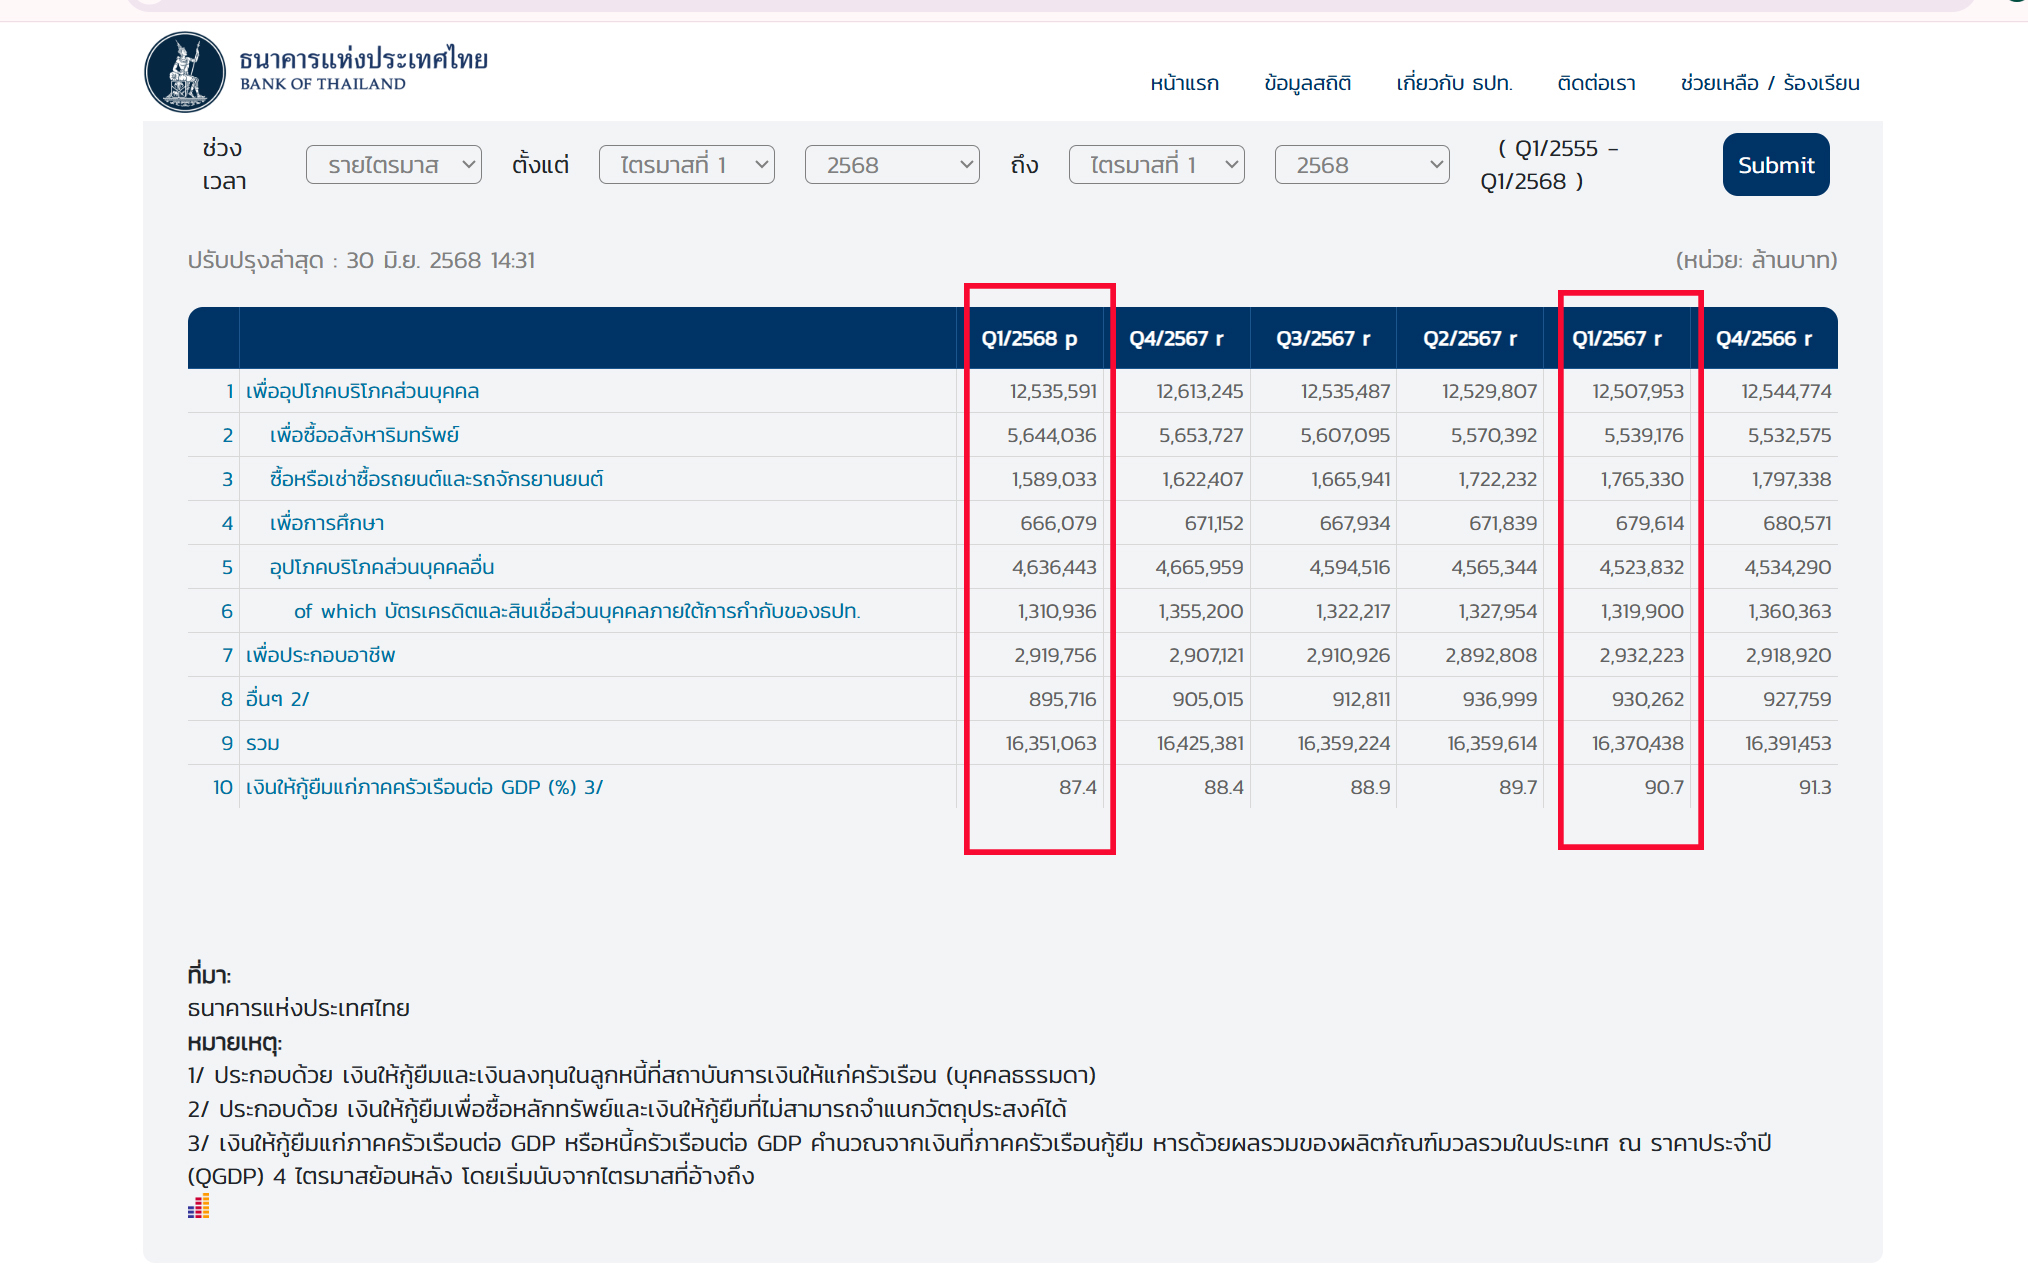Click the เพื่ออุปโภคบริโภคส่วนบุคคล row link
2028x1268 pixels.
coord(362,391)
